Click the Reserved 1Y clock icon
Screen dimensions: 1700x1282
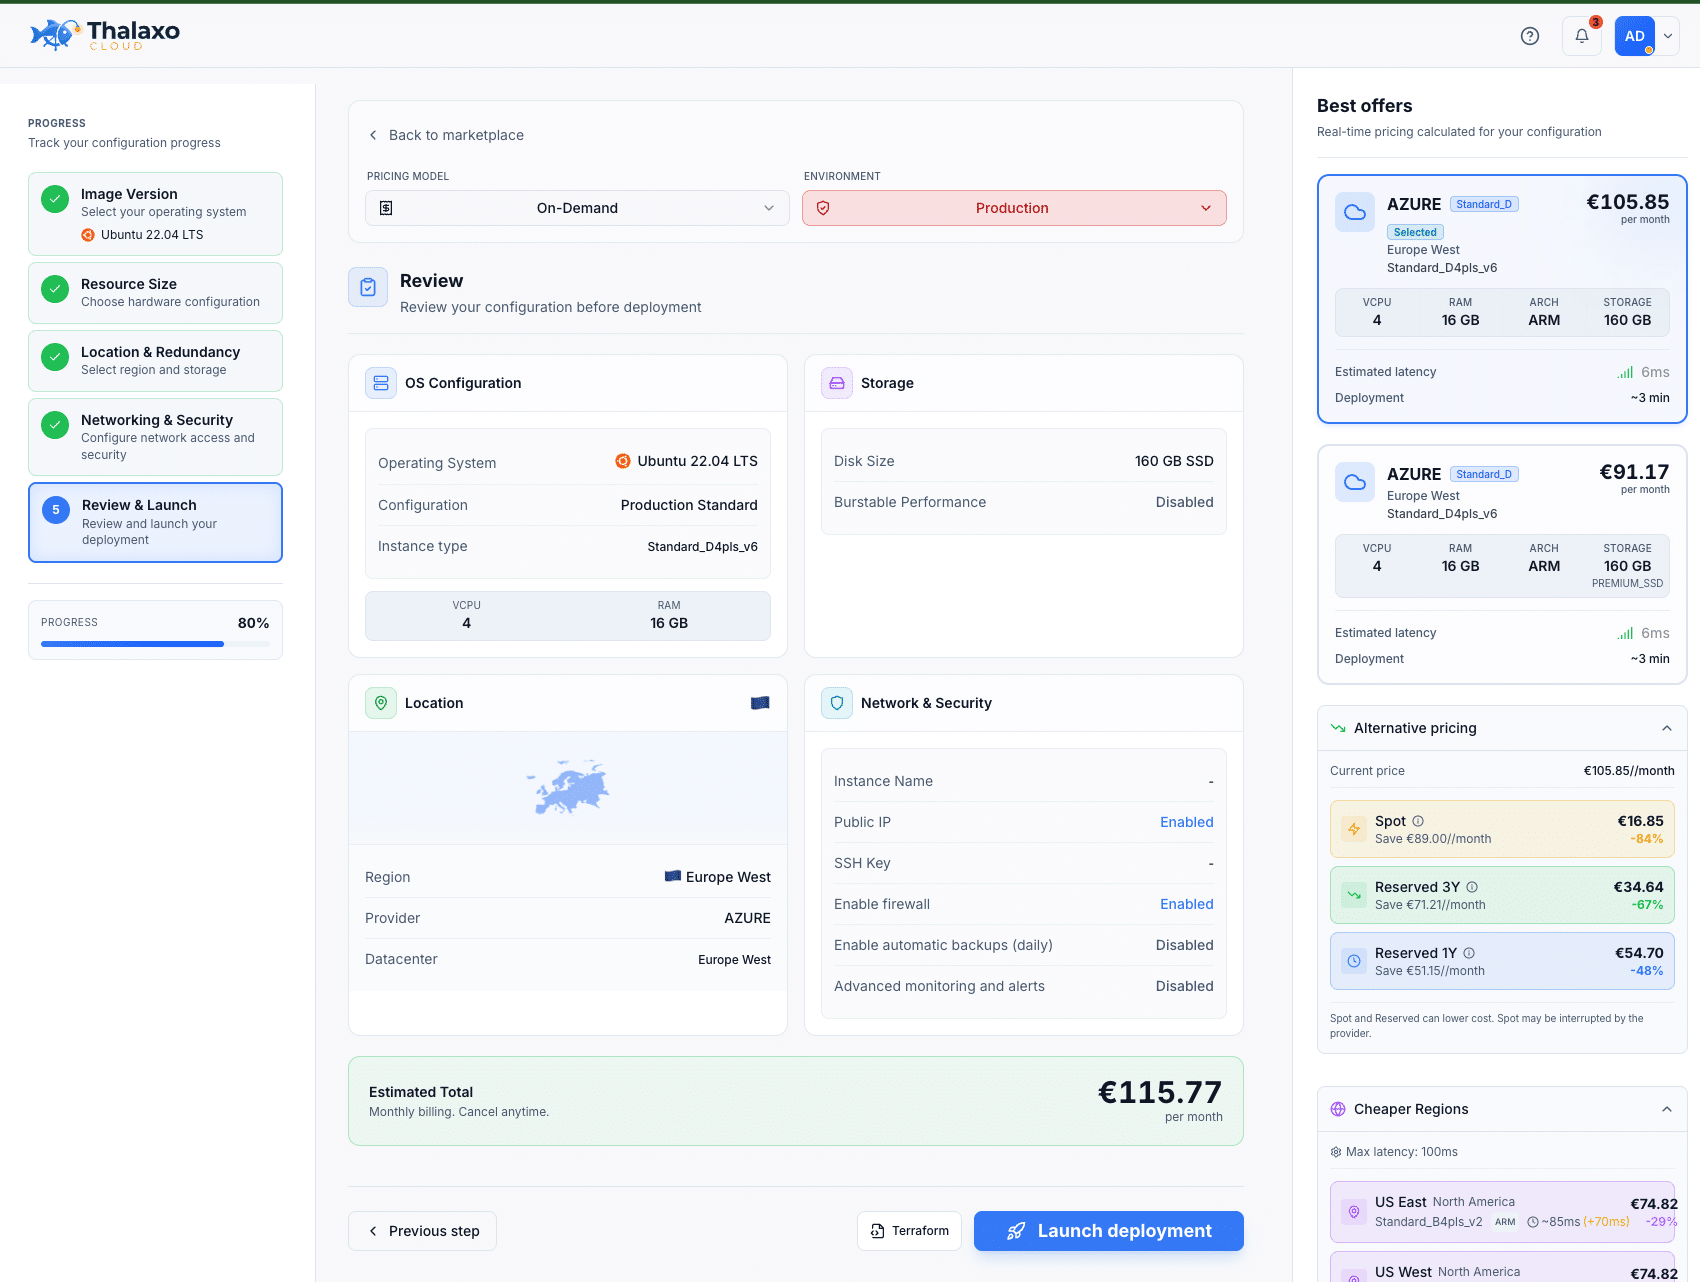pos(1354,961)
